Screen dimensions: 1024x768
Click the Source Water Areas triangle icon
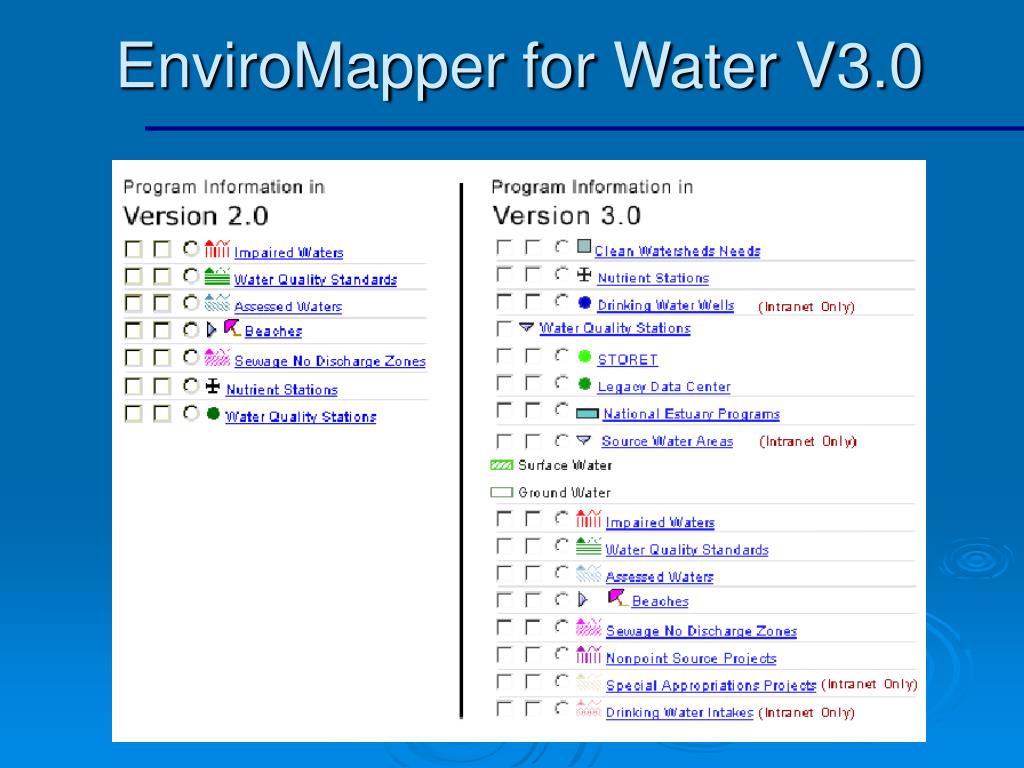point(584,440)
